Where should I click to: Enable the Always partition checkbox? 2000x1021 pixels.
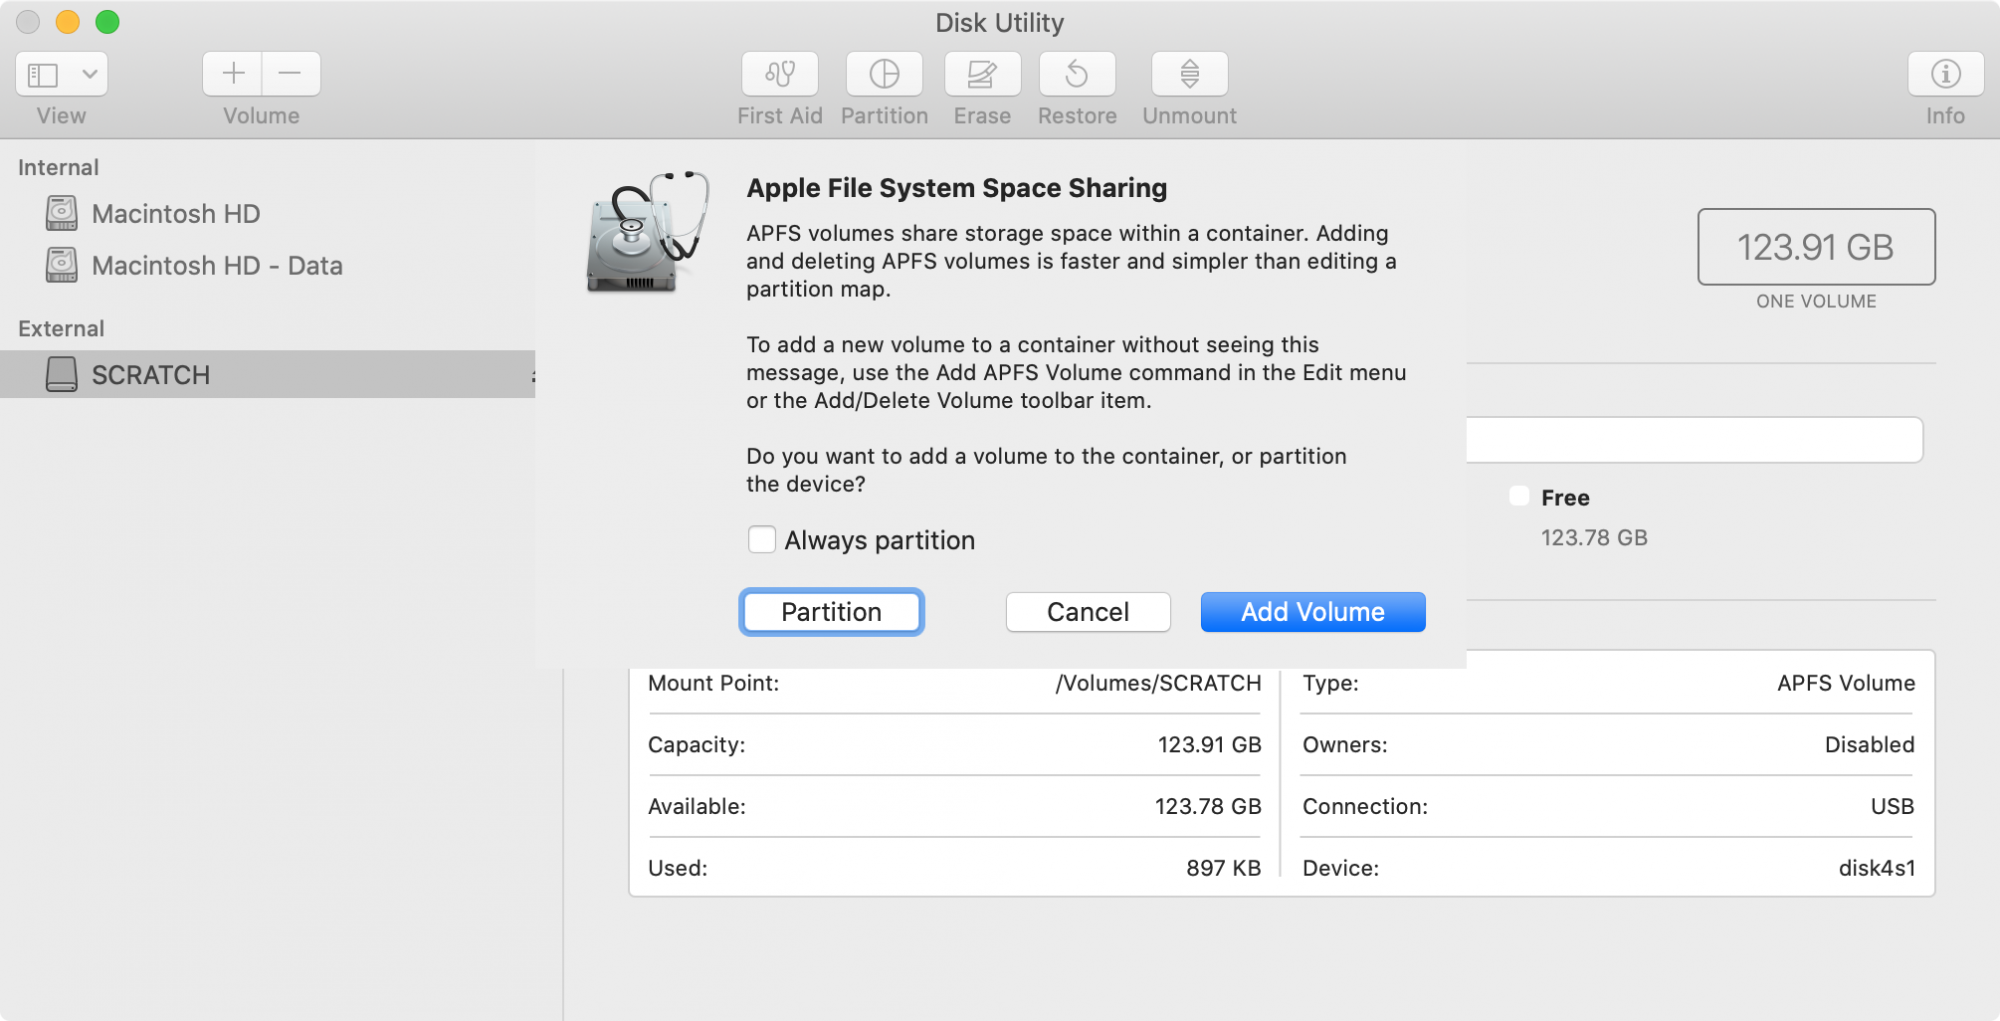click(762, 540)
